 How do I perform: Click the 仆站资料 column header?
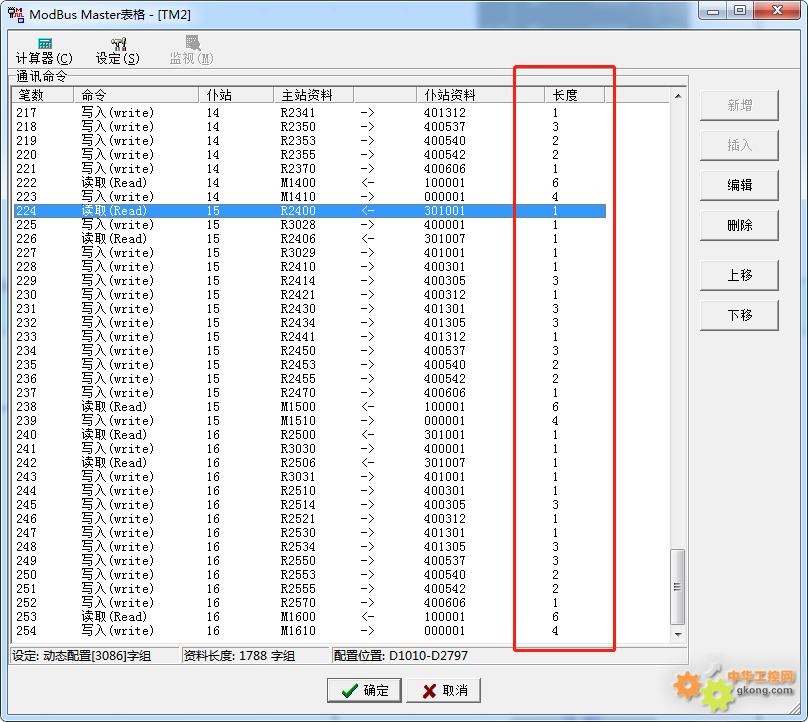pyautogui.click(x=480, y=95)
